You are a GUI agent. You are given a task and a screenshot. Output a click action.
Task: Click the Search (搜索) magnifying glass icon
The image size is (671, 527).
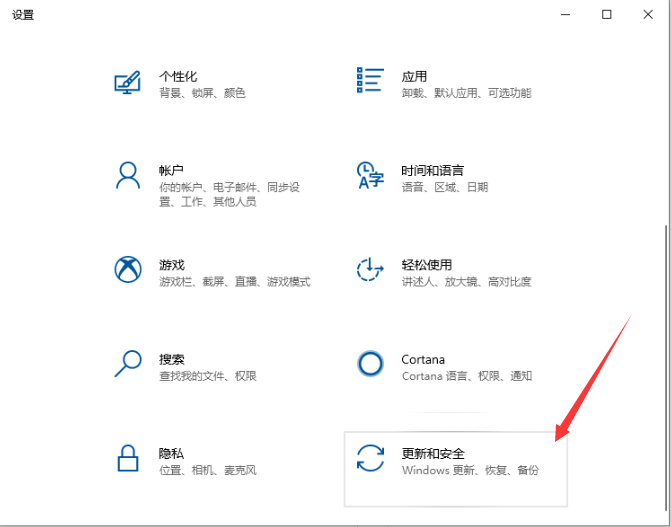click(x=128, y=363)
